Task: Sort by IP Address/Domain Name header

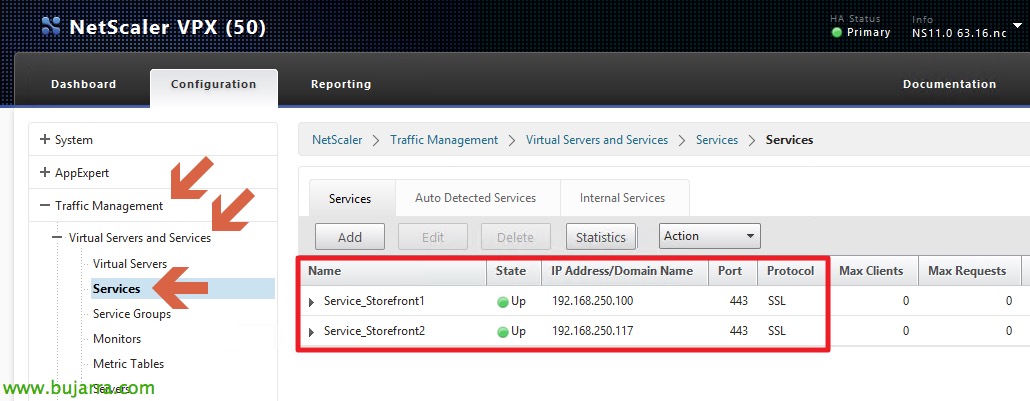Action: pyautogui.click(x=623, y=271)
